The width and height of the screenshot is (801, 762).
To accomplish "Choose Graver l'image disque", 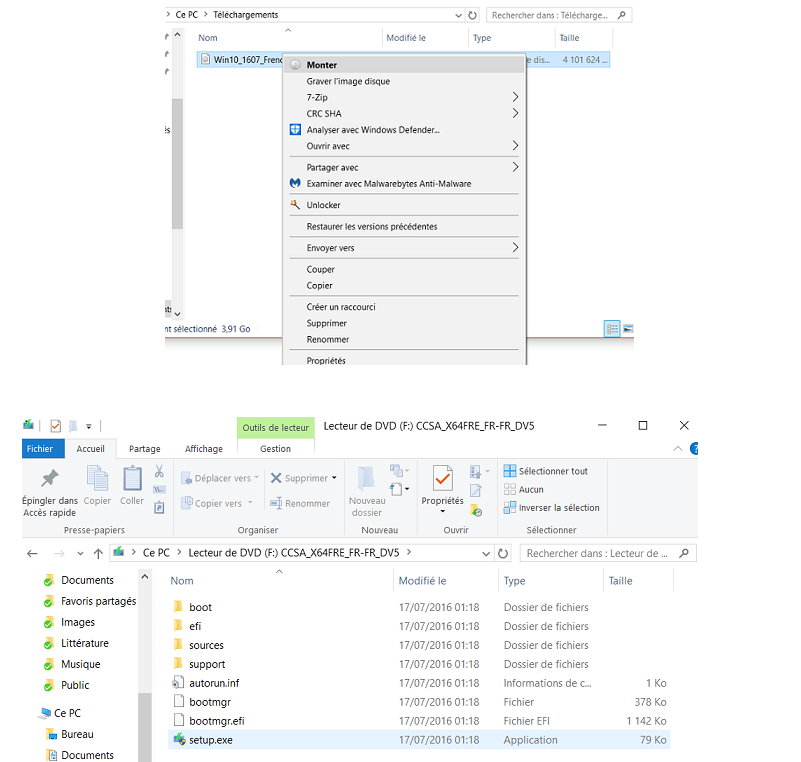I will (x=404, y=81).
